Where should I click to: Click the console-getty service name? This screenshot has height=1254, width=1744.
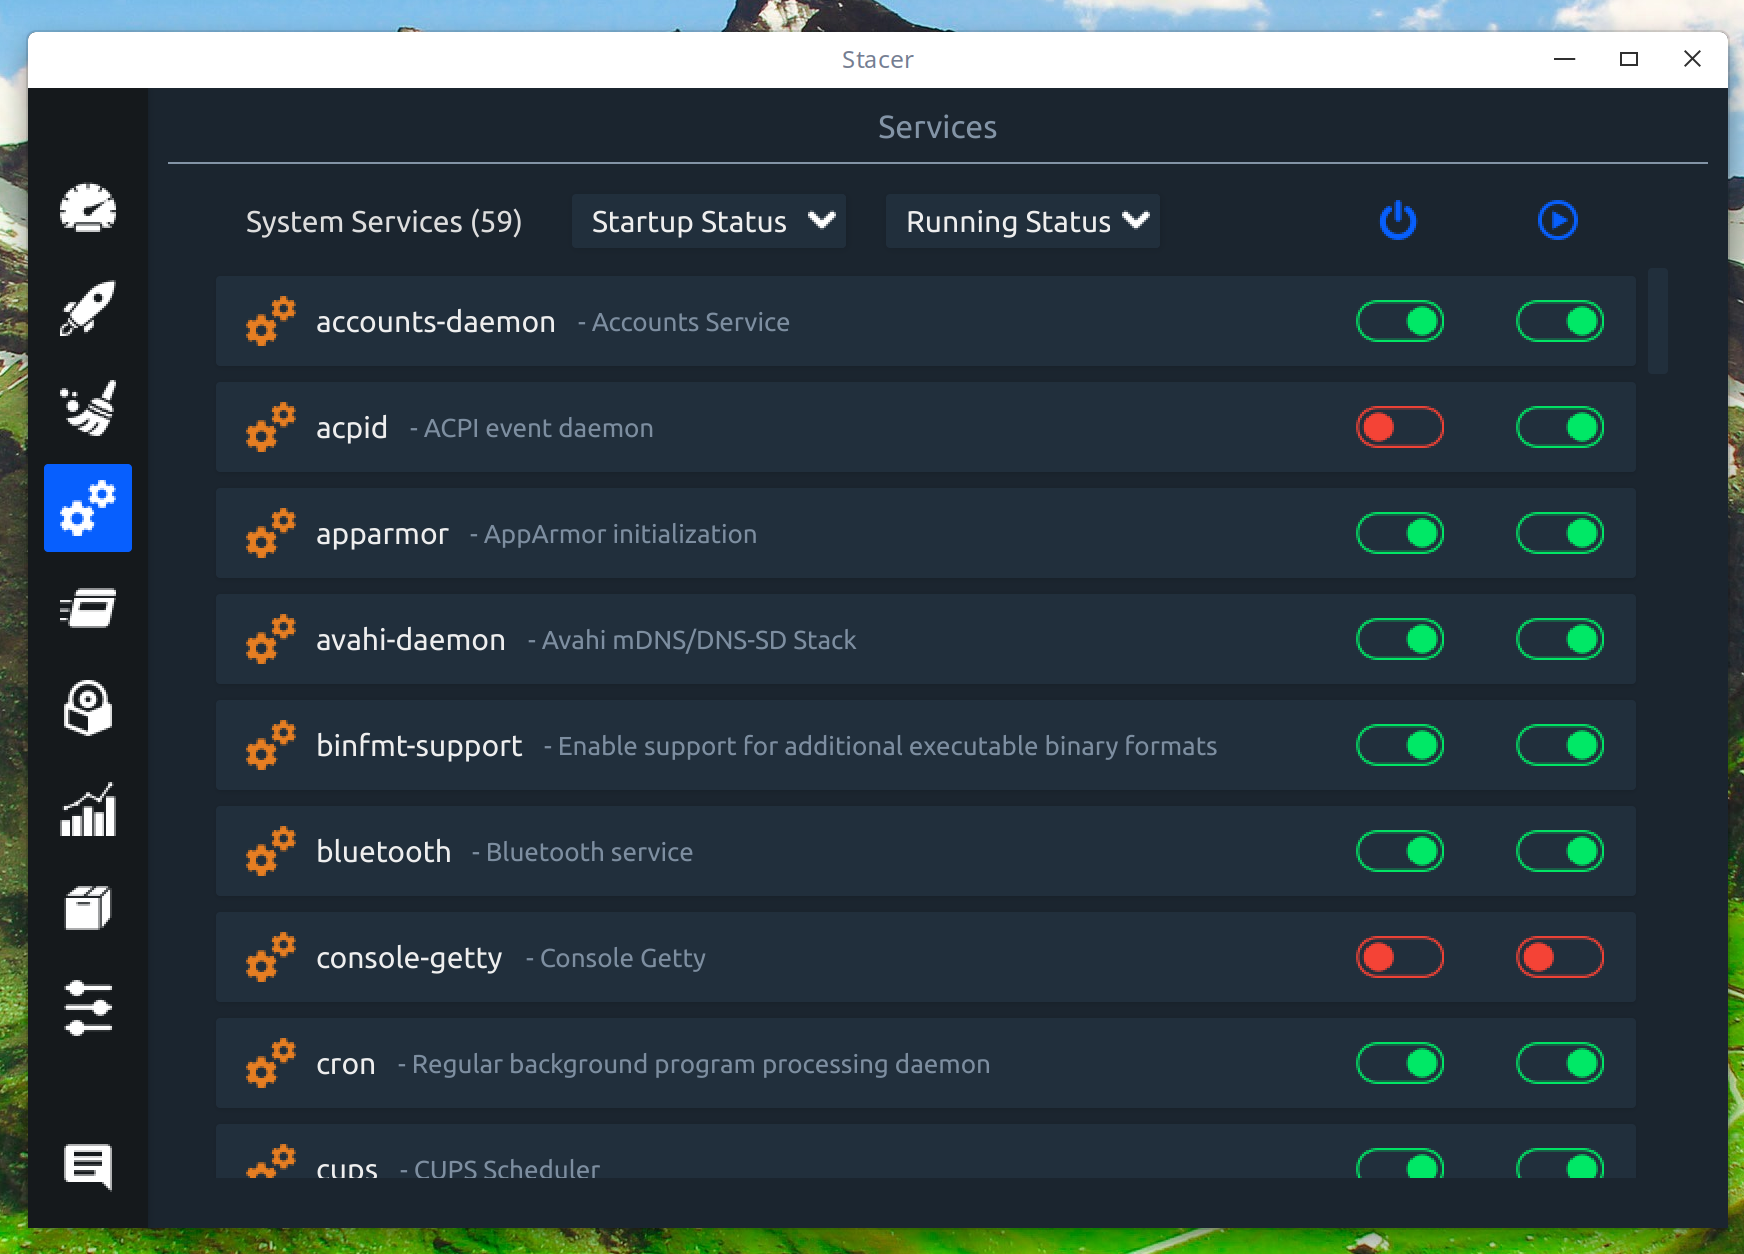tap(409, 958)
